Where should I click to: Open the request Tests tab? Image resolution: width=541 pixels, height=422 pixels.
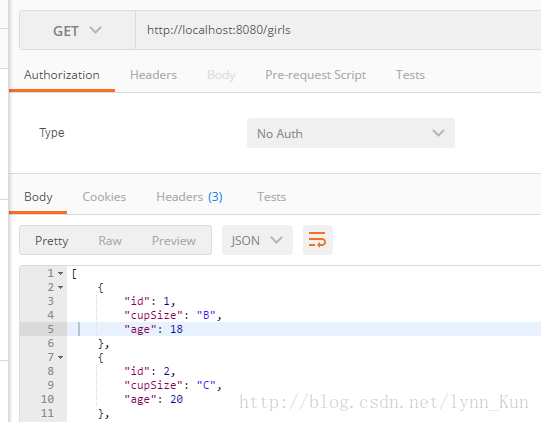(x=410, y=75)
